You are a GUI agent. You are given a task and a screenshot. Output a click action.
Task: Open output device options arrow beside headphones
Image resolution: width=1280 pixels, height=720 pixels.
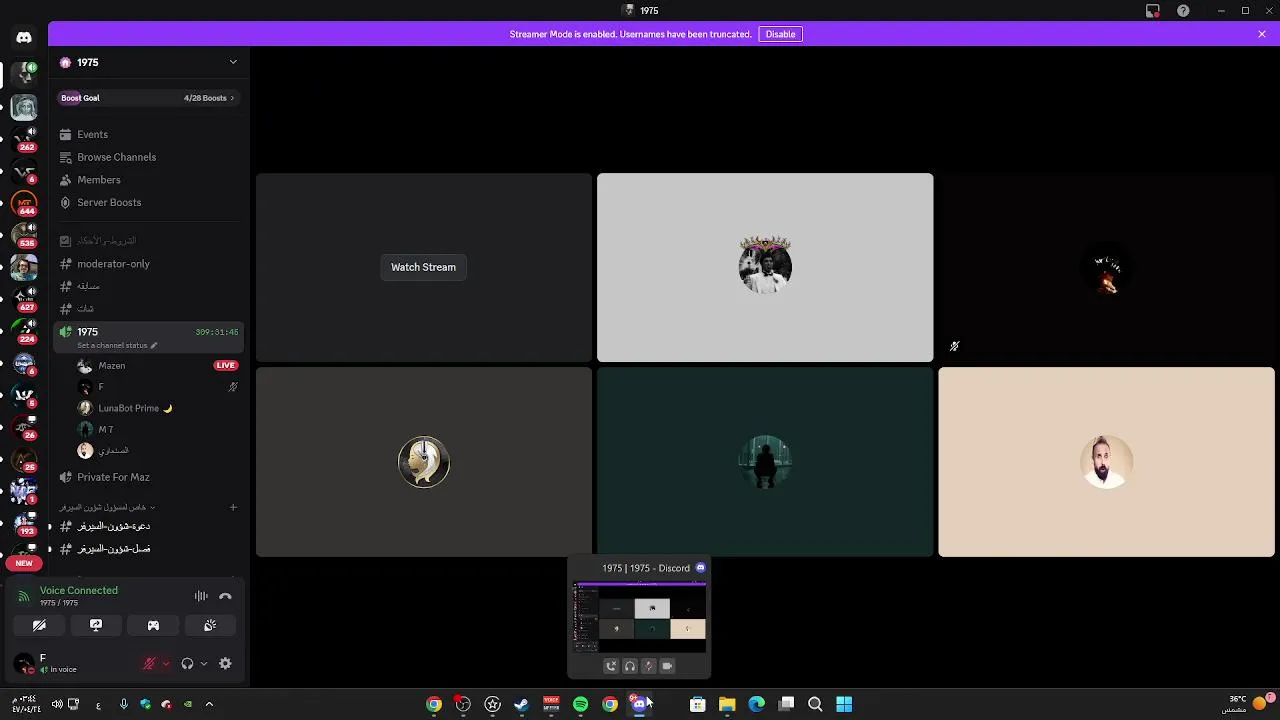coord(204,663)
